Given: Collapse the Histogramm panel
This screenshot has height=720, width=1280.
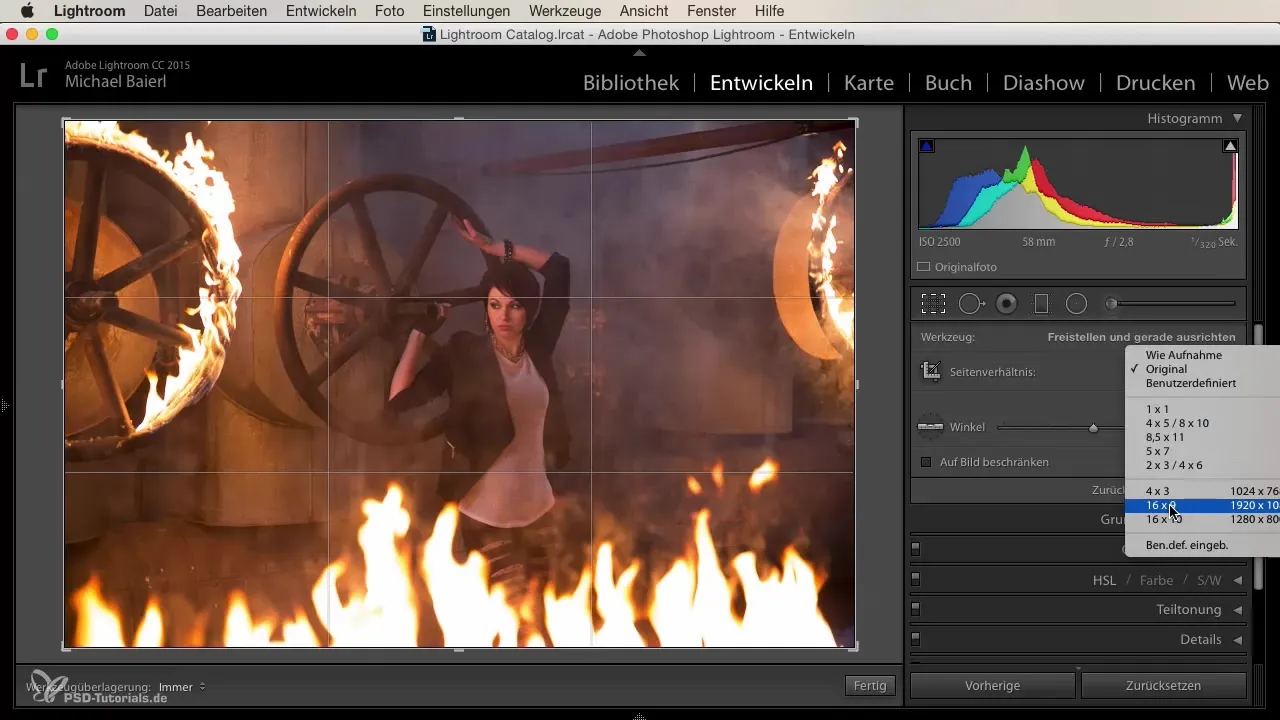Looking at the screenshot, I should (1238, 118).
